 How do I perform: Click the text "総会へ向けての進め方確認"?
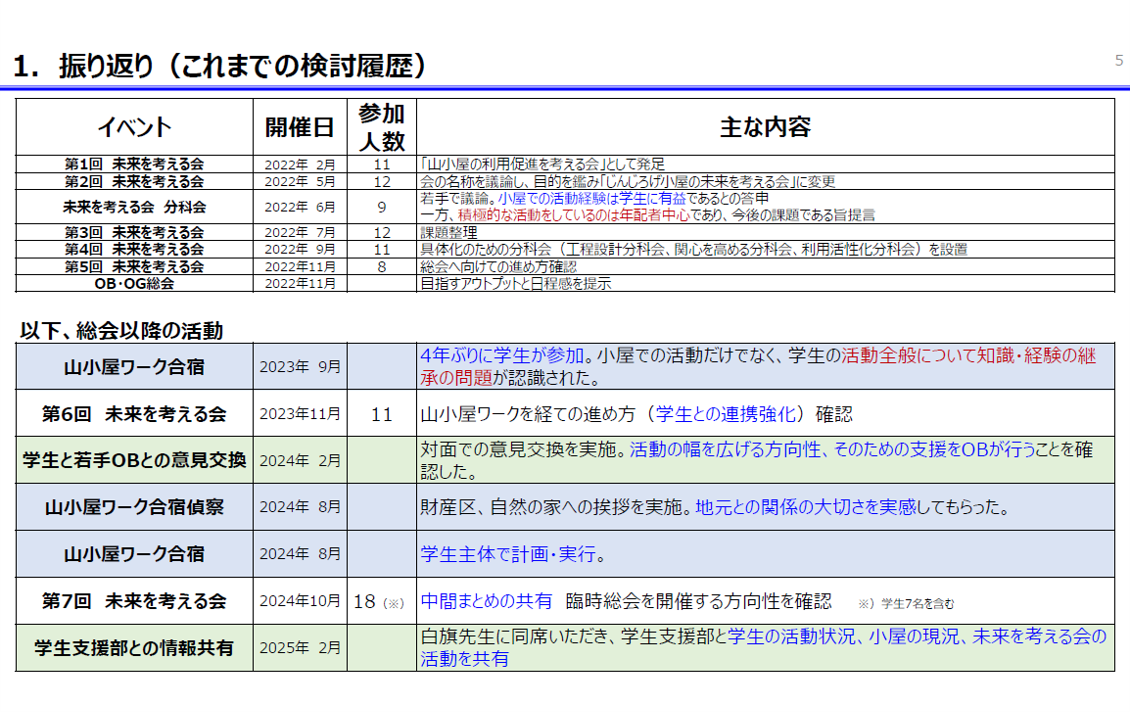[498, 267]
